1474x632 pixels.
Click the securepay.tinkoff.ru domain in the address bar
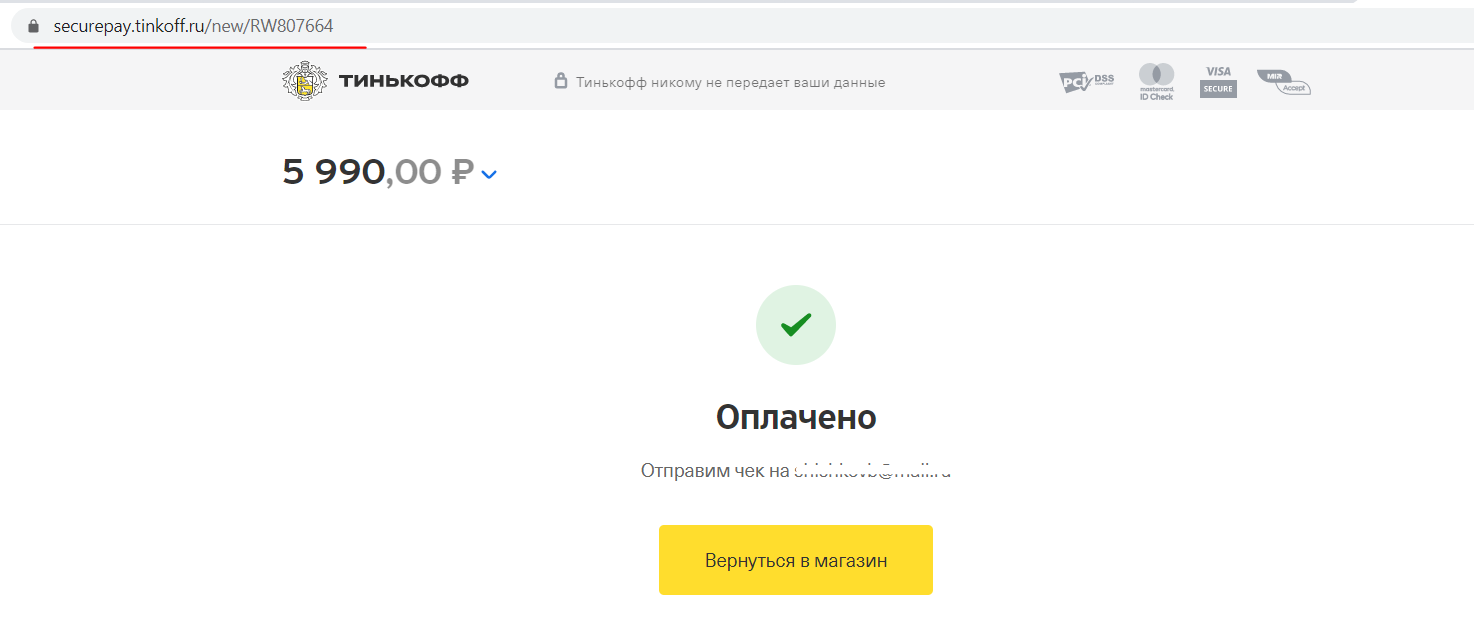(x=129, y=26)
